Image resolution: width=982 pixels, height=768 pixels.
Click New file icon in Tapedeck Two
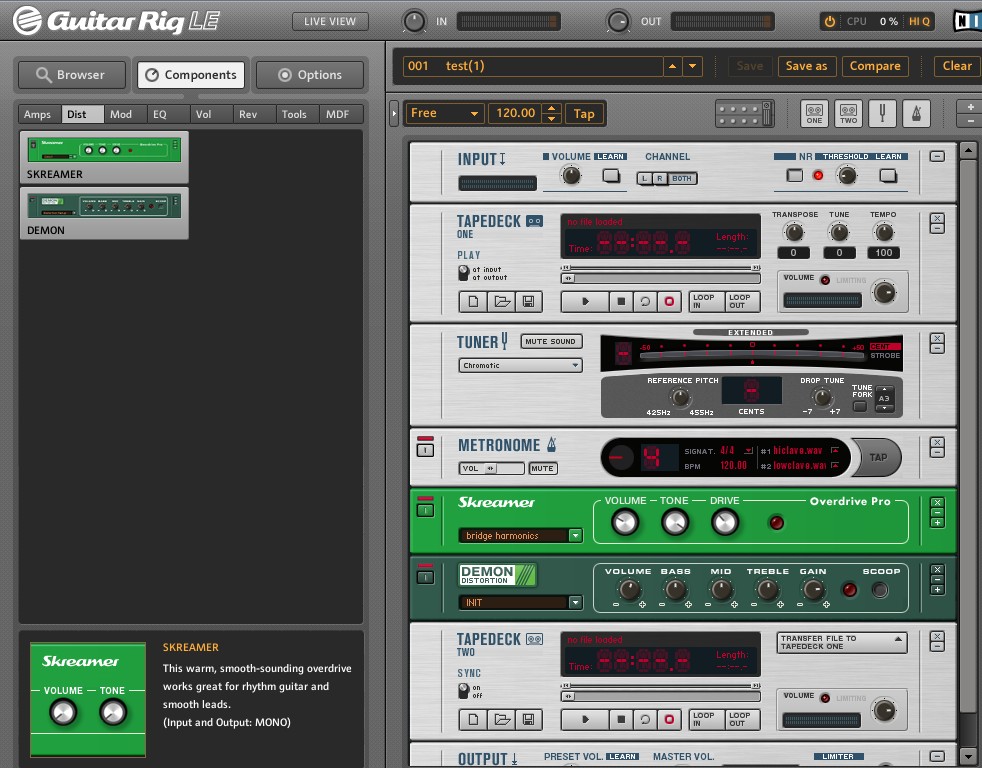pos(473,719)
